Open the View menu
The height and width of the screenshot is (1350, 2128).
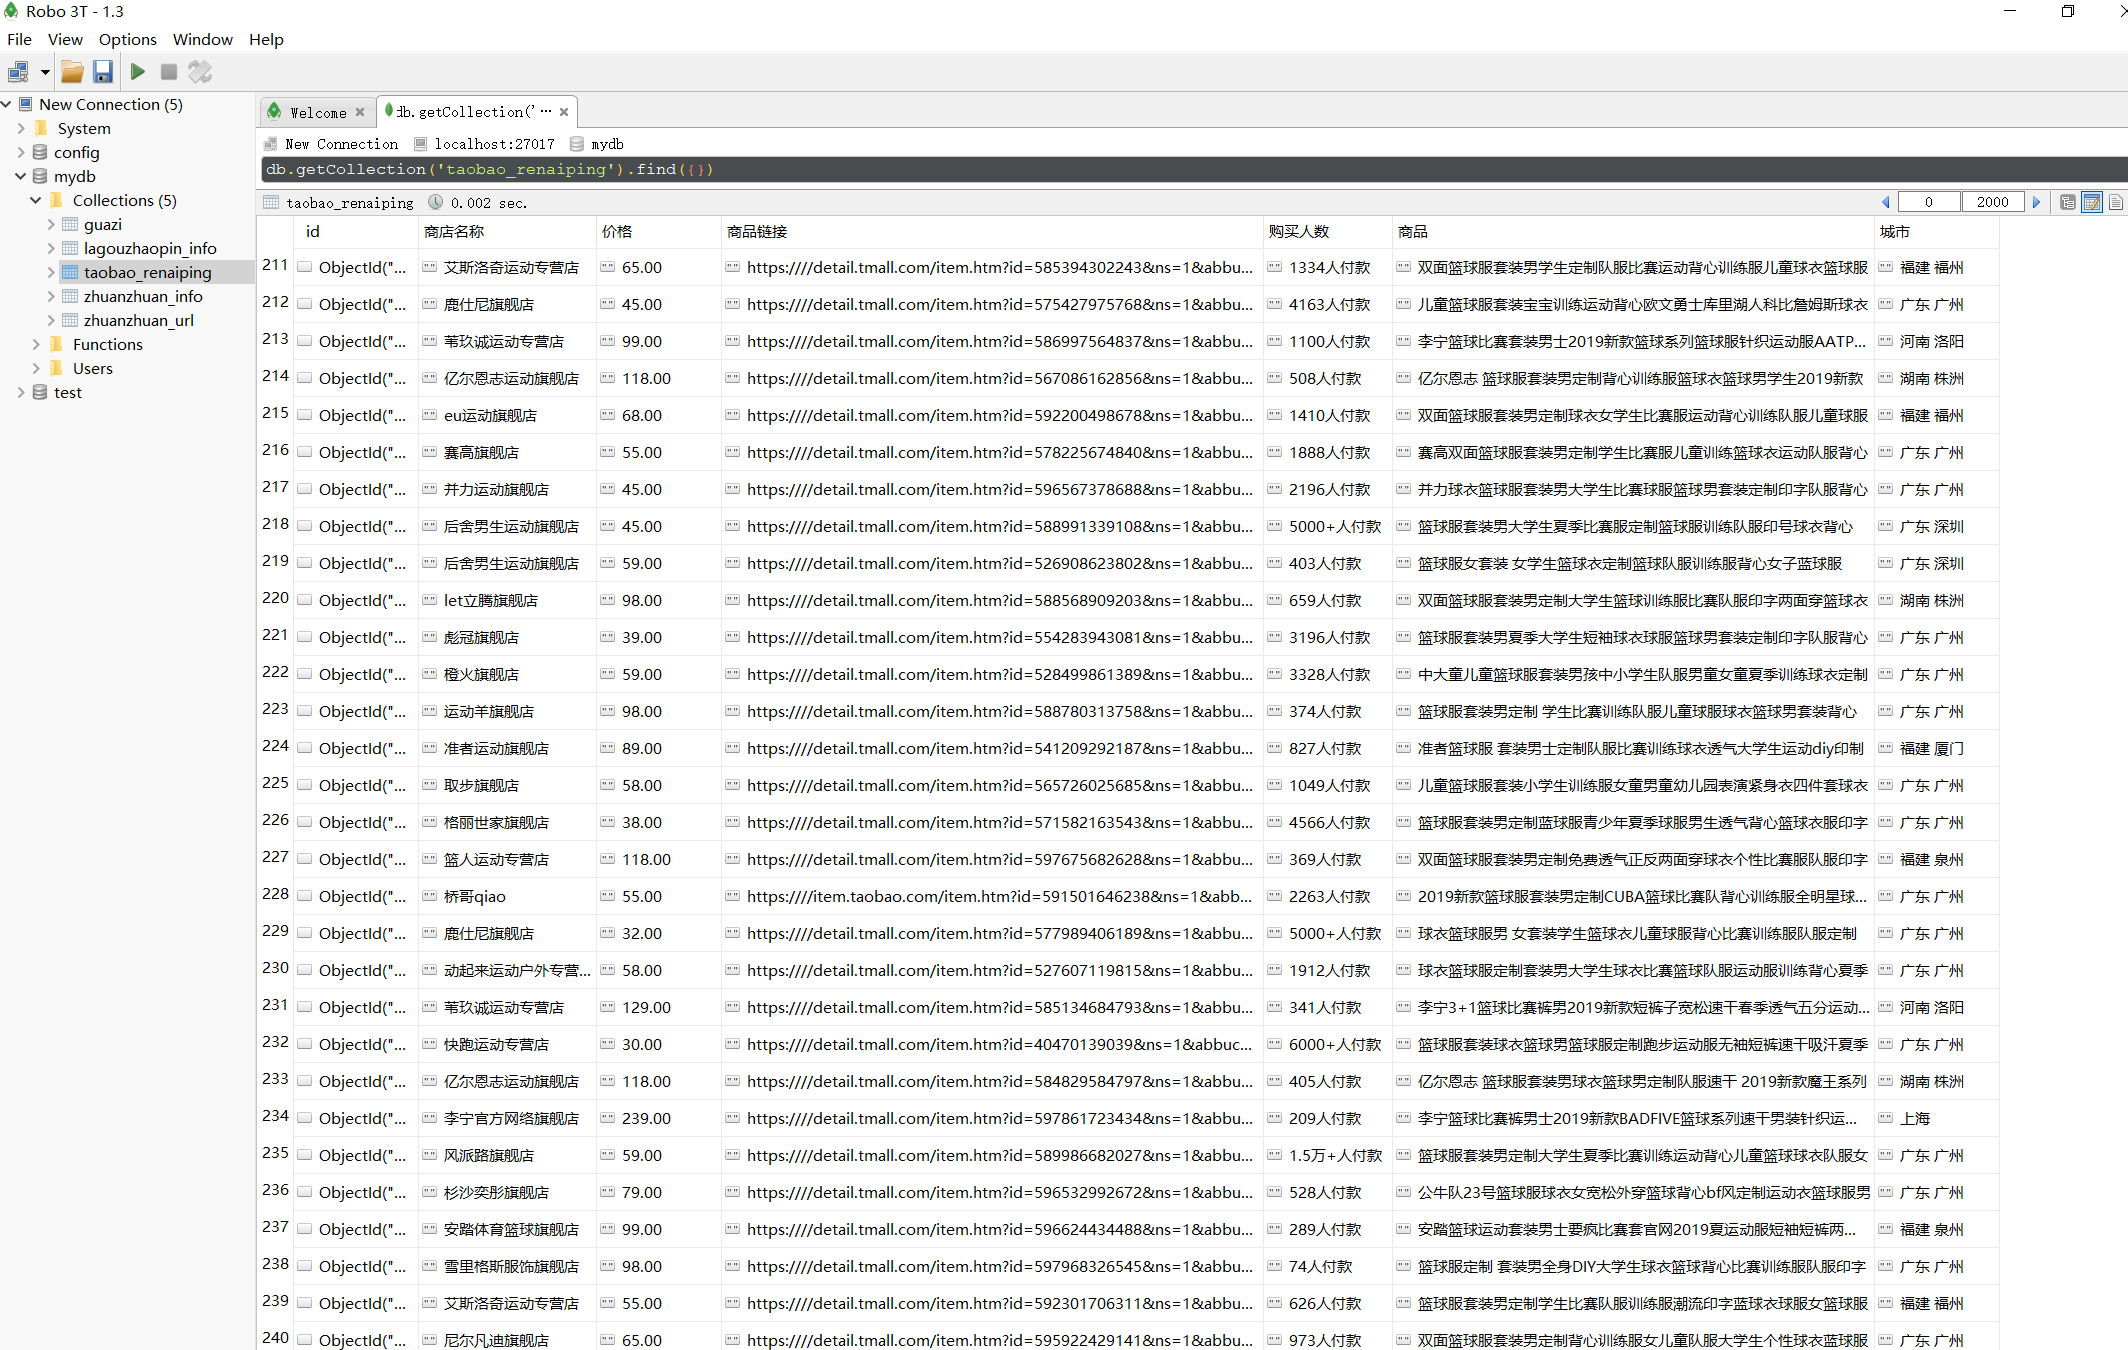65,40
